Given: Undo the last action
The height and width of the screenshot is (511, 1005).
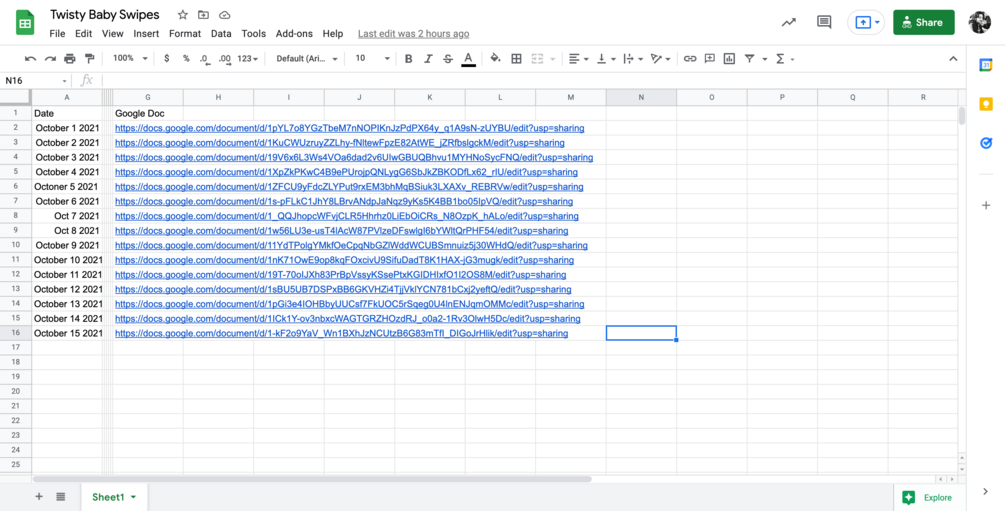Looking at the screenshot, I should [30, 58].
